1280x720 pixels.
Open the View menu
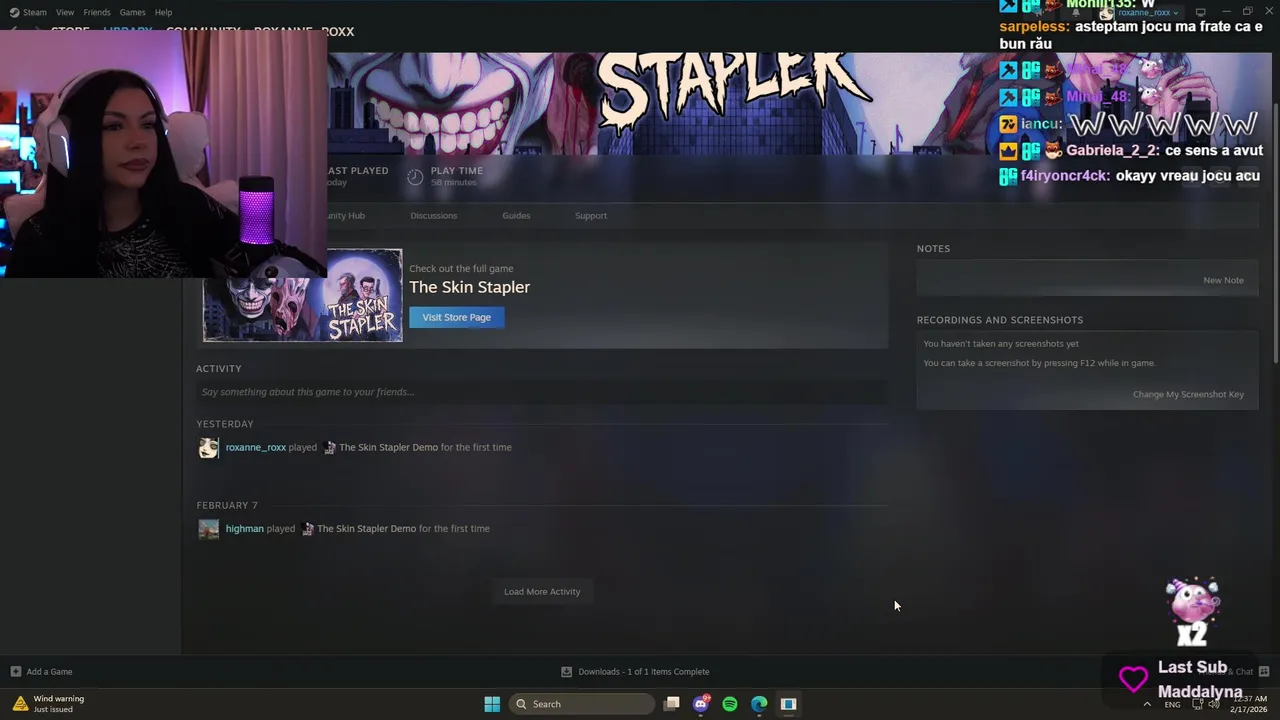click(65, 12)
